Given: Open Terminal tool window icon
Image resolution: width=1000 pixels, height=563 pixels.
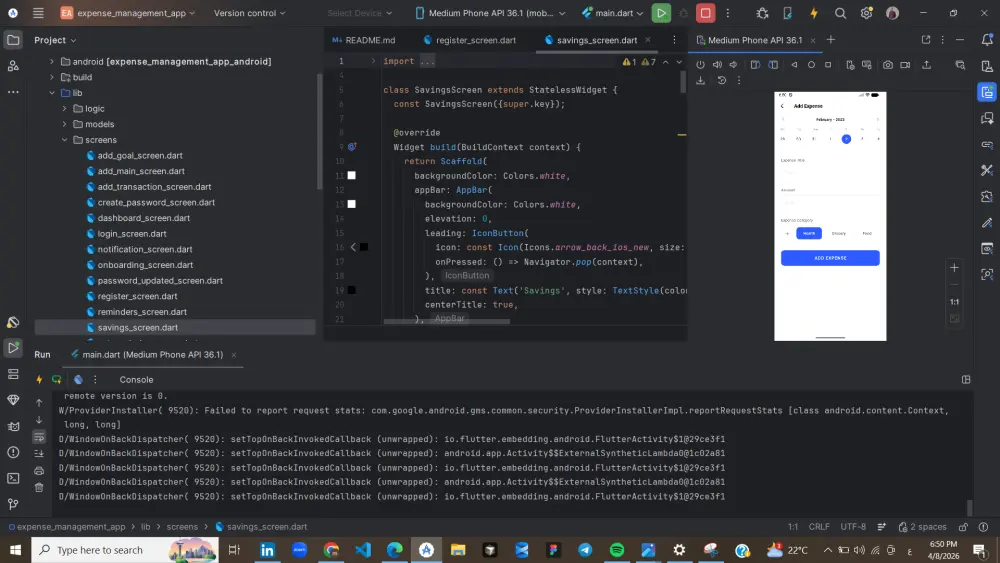Looking at the screenshot, I should pyautogui.click(x=13, y=478).
